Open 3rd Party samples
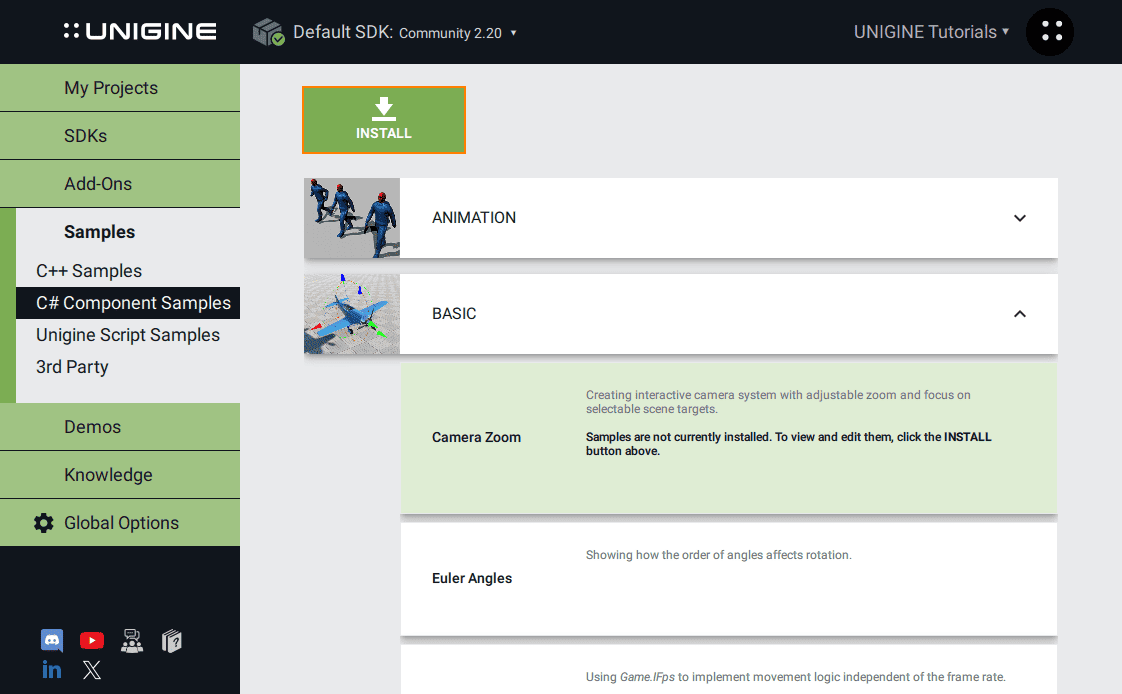The image size is (1122, 694). click(x=72, y=366)
